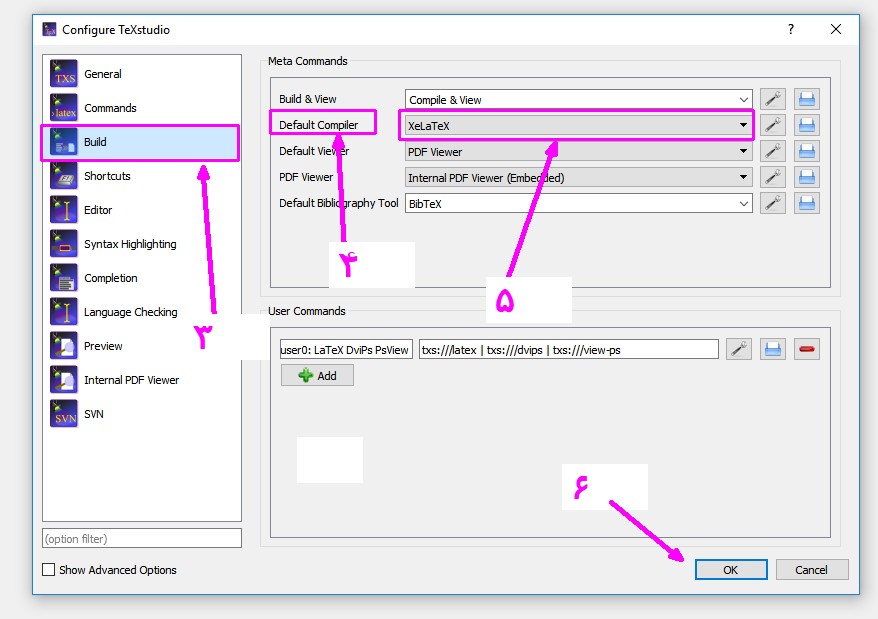This screenshot has width=878, height=619.
Task: Reset Default Bibliography Tool with blue icon
Action: [x=807, y=203]
